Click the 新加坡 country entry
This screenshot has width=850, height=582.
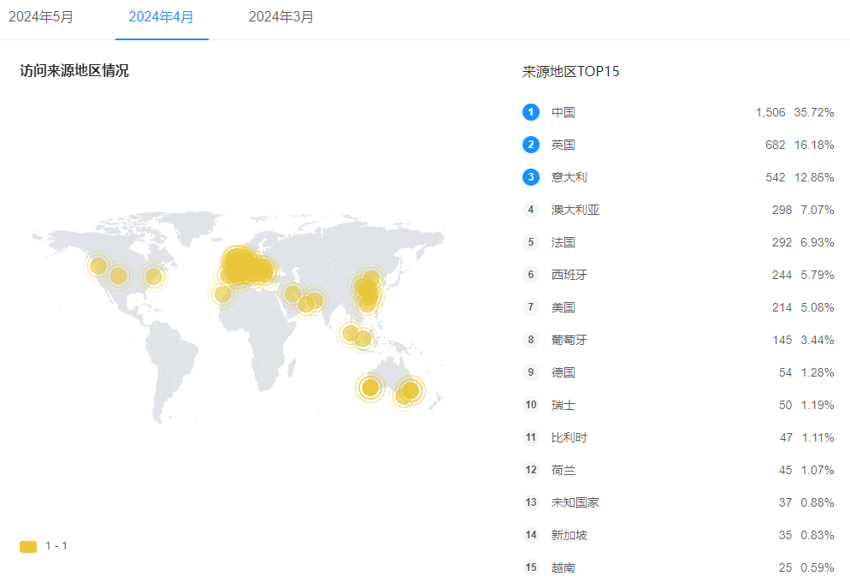point(569,535)
